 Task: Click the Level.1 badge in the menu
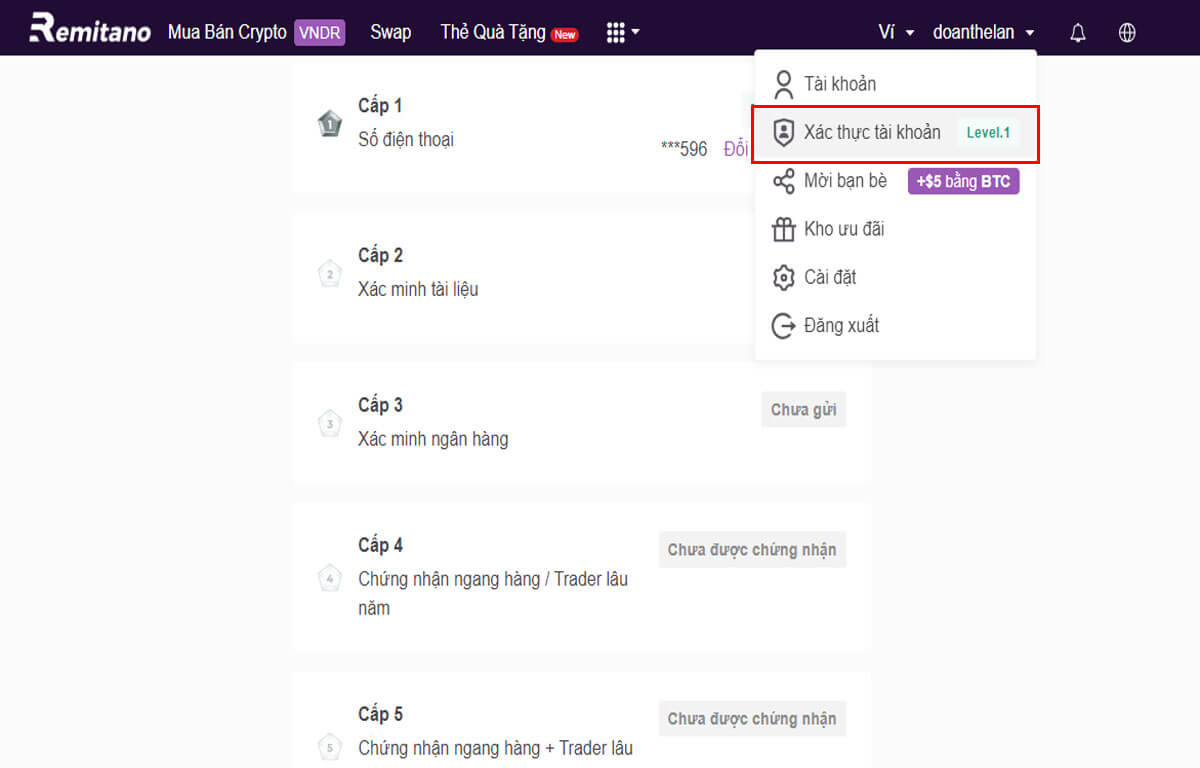988,132
